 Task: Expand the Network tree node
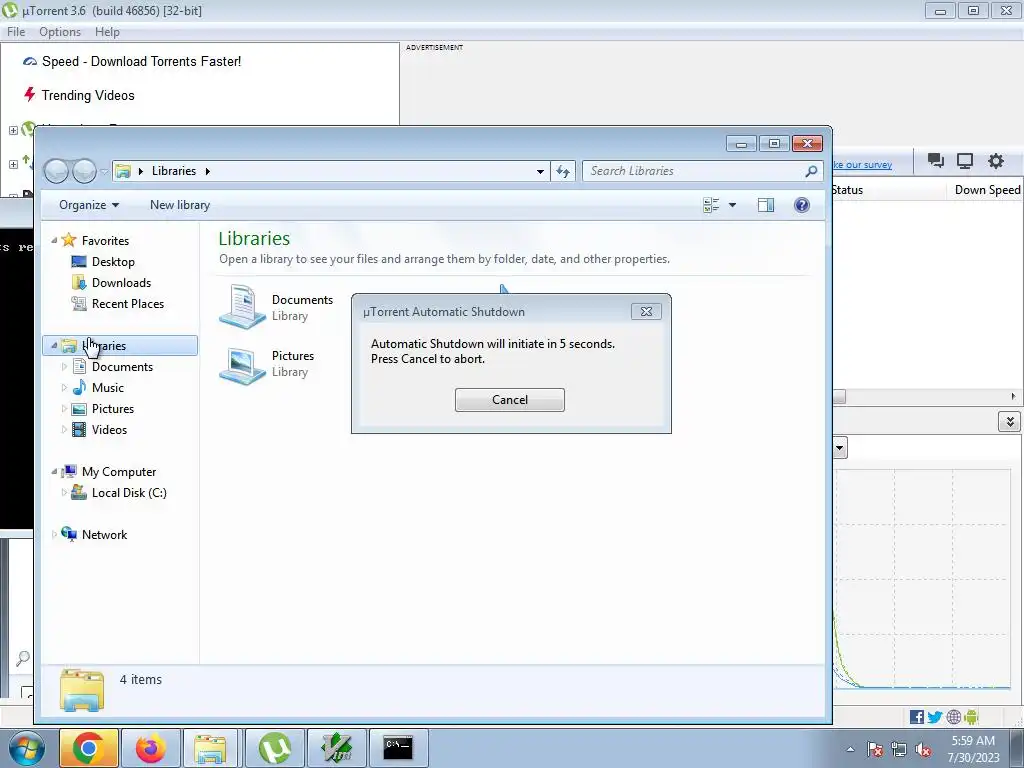coord(54,534)
